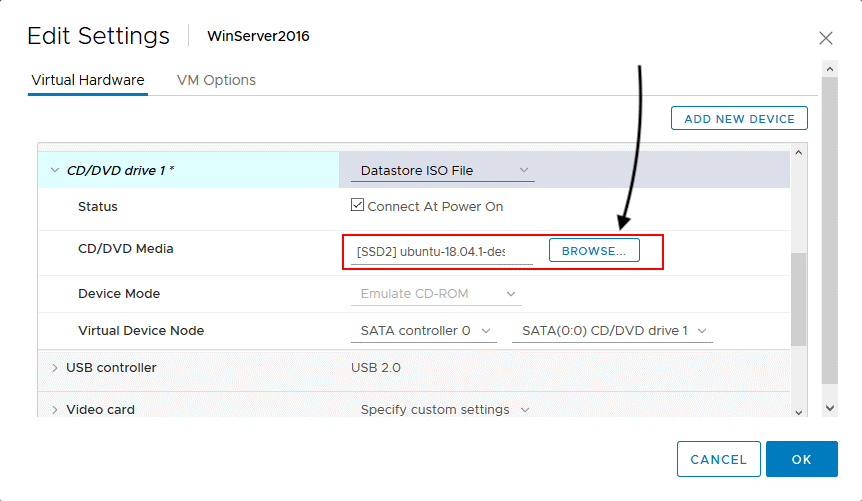Viewport: 862px width, 501px height.
Task: Open the Datastore ISO File dropdown
Action: (x=442, y=171)
